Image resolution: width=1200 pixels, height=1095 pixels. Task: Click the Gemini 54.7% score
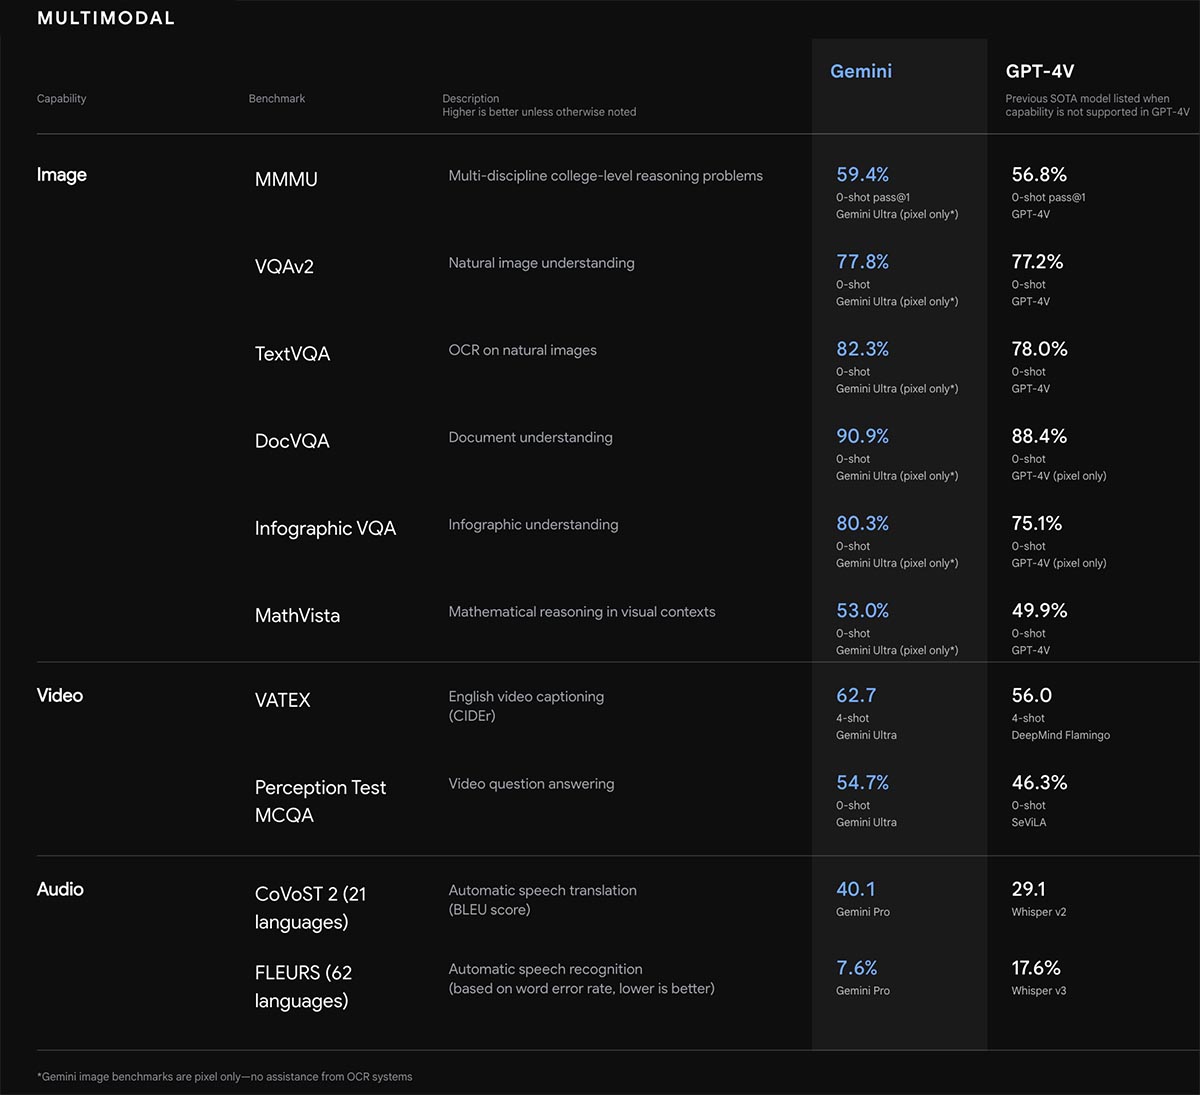(x=863, y=782)
